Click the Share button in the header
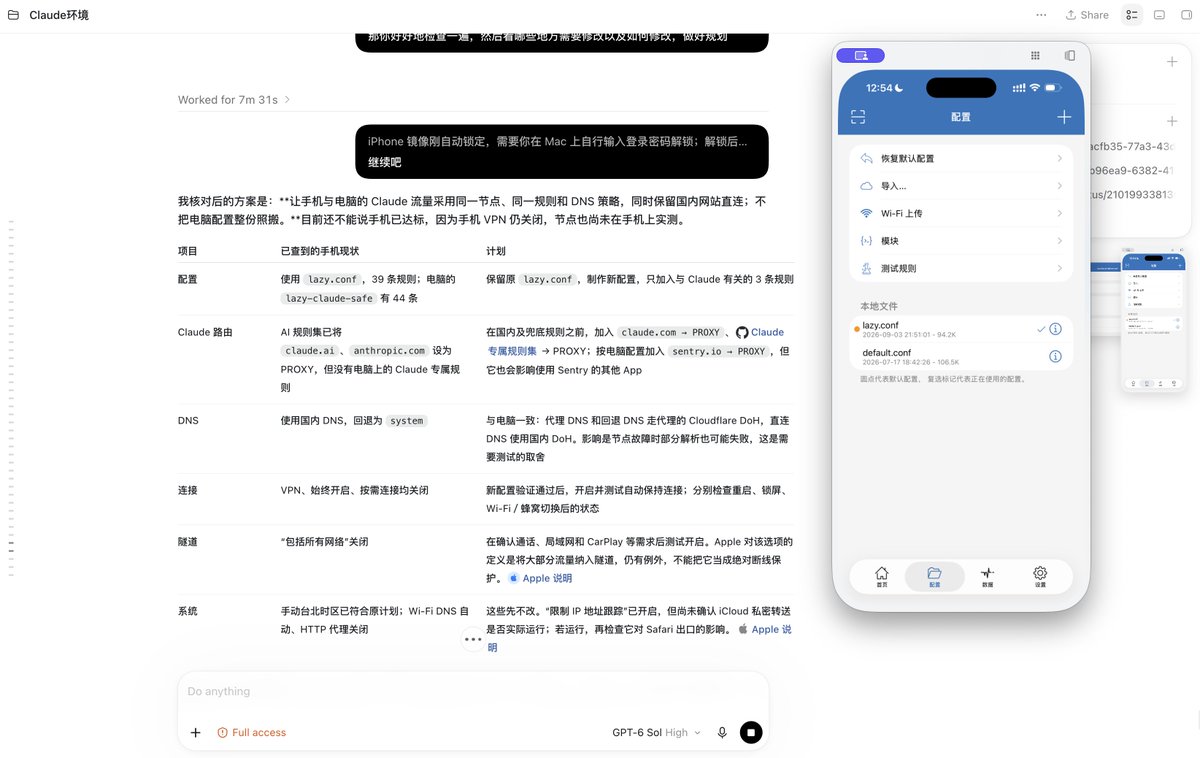The width and height of the screenshot is (1200, 758). point(1087,15)
